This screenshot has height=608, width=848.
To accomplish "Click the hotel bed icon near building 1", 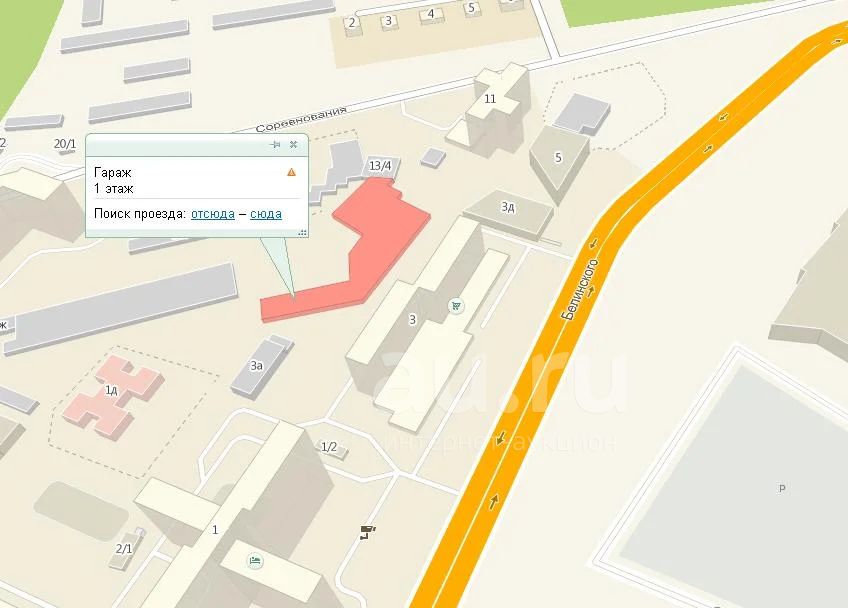I will click(x=255, y=560).
